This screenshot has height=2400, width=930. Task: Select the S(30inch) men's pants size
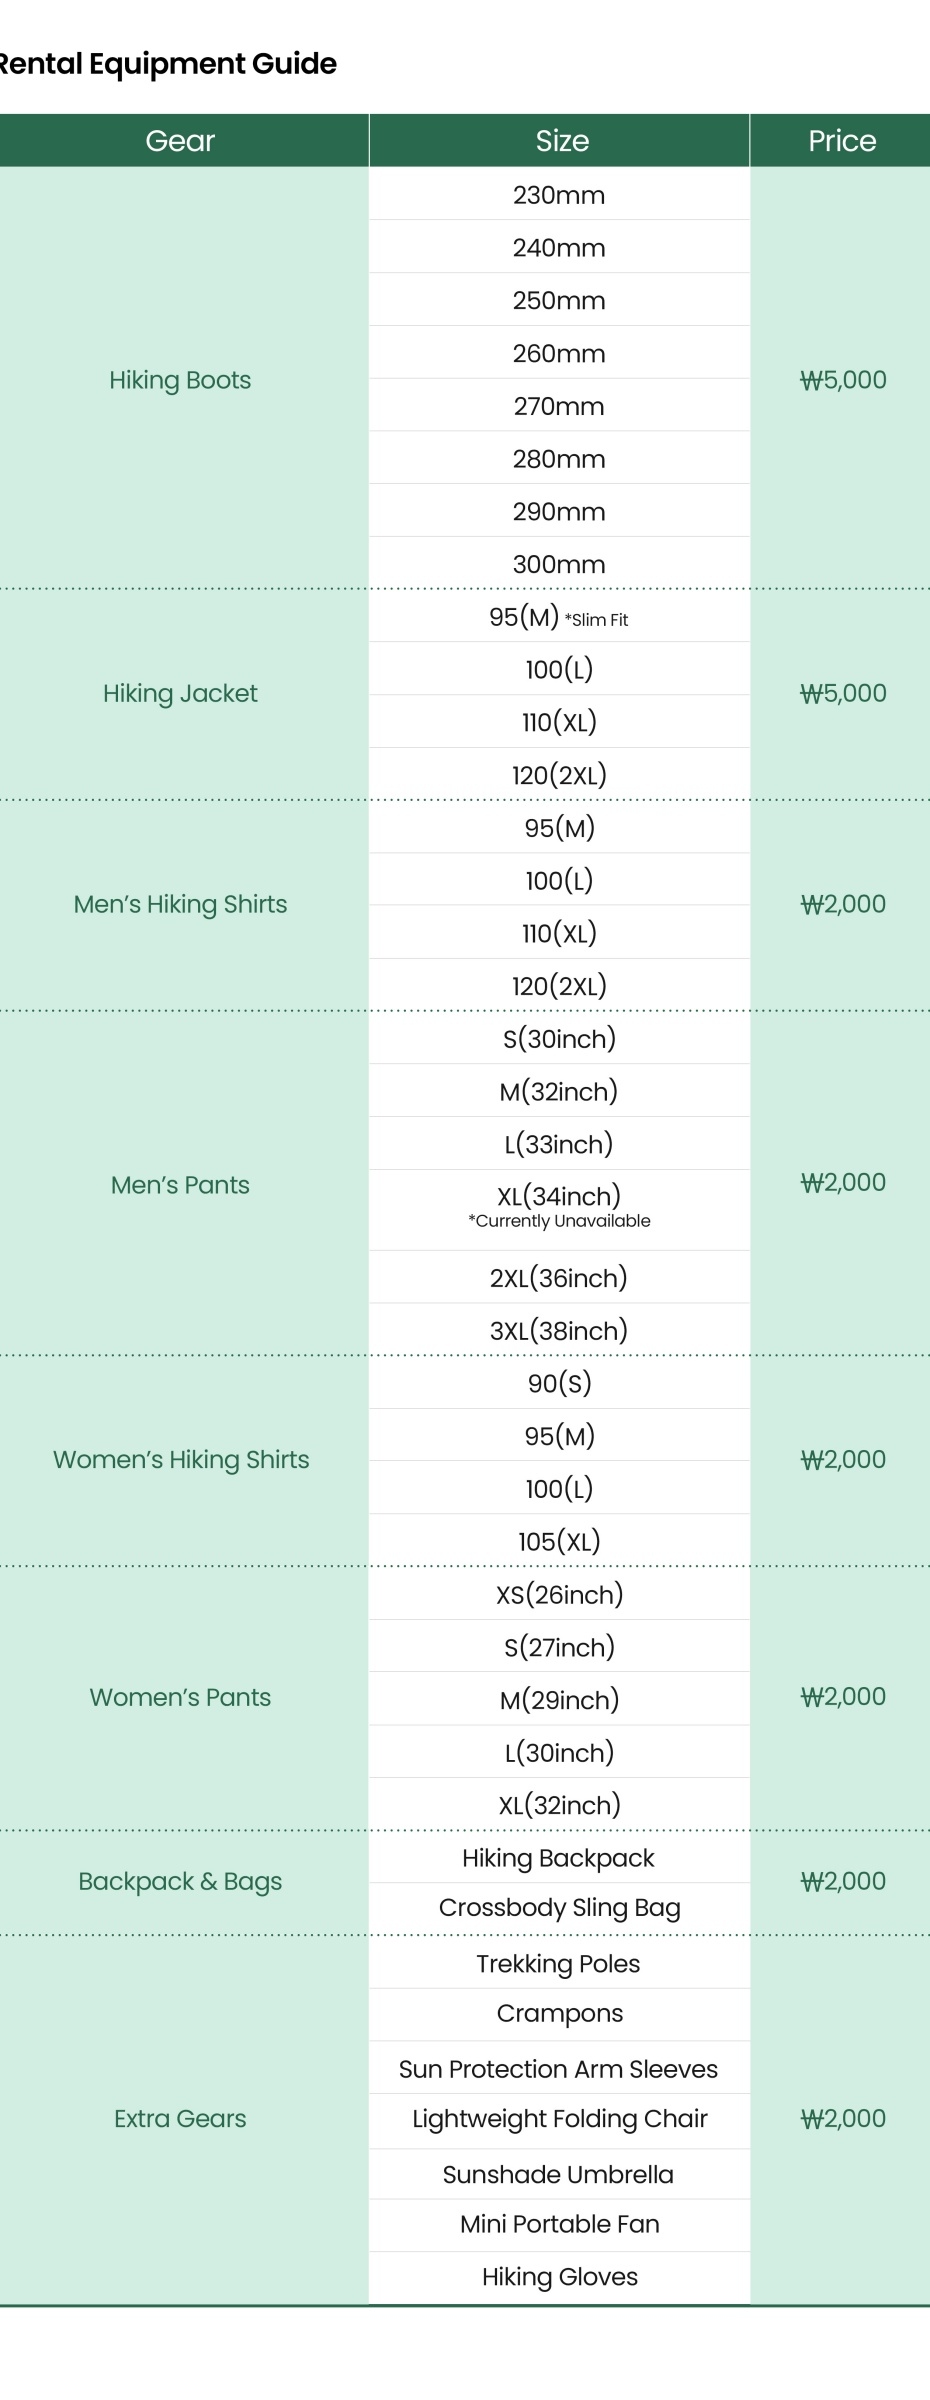(x=559, y=1039)
